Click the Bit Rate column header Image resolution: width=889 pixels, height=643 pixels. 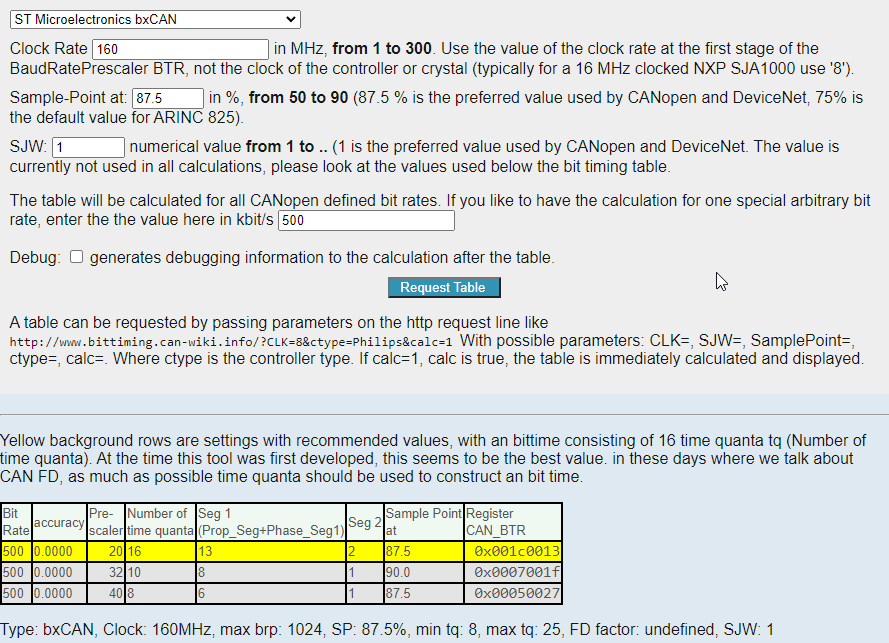[x=16, y=522]
